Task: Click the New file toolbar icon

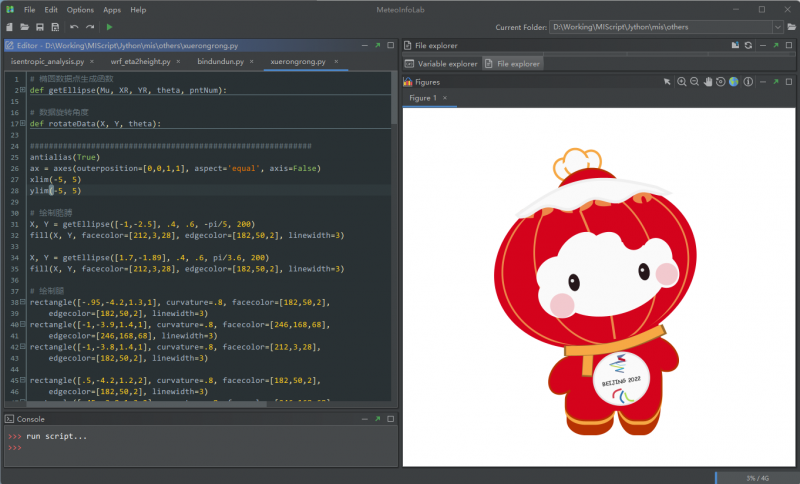Action: click(x=9, y=27)
